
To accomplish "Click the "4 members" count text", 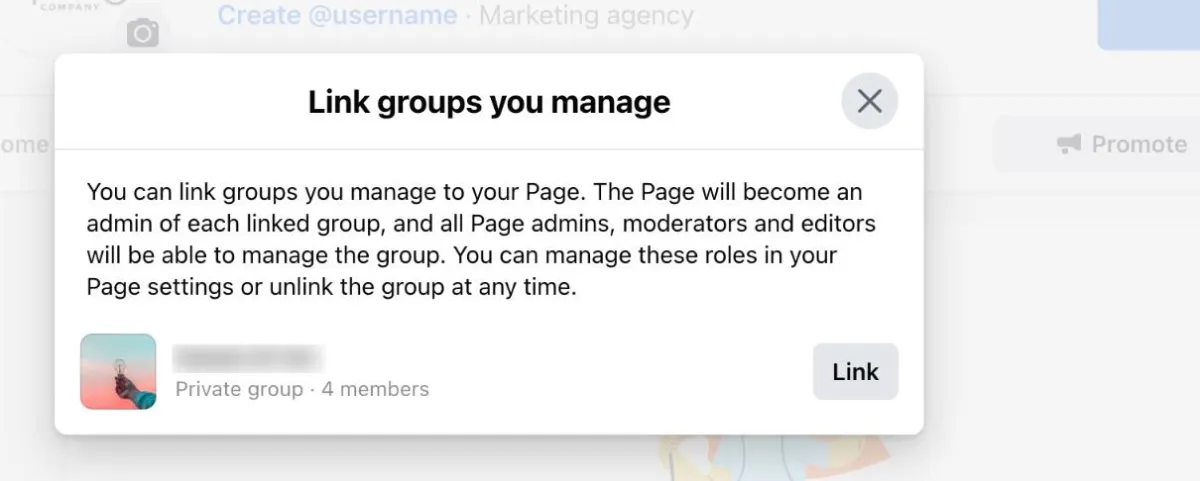I will [375, 389].
